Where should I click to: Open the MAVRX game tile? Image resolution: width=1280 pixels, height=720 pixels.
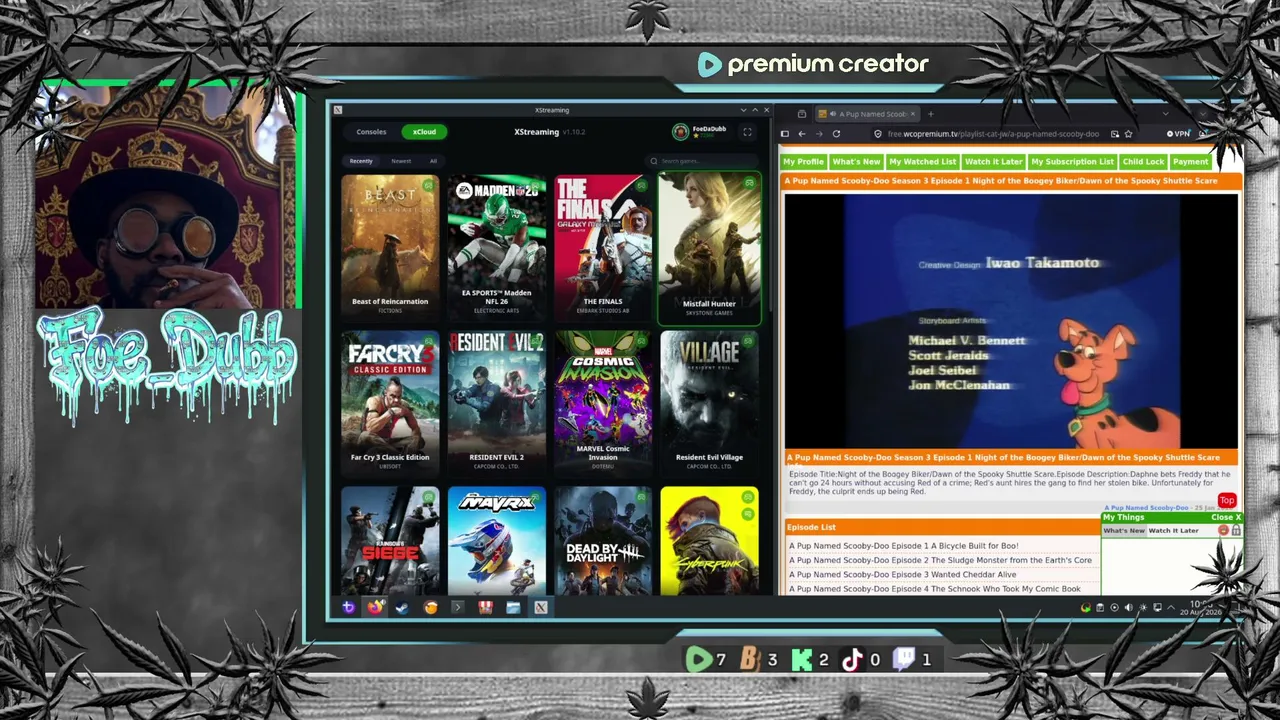[x=497, y=541]
